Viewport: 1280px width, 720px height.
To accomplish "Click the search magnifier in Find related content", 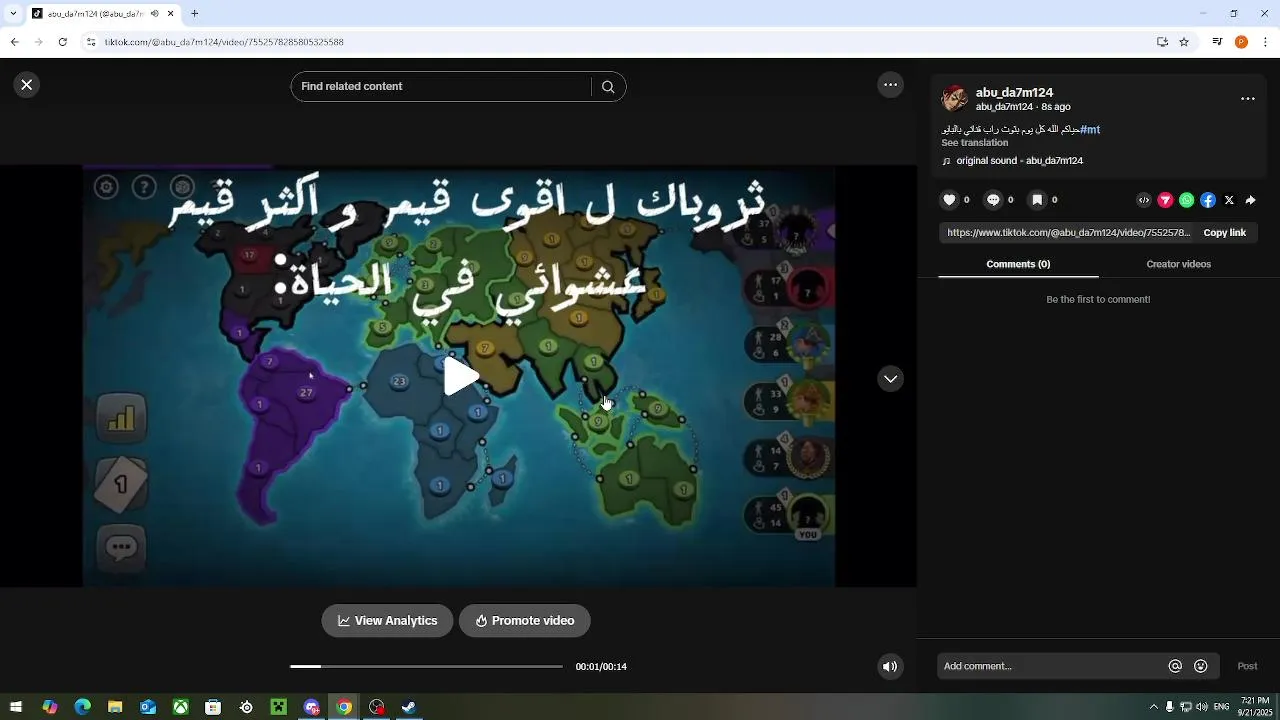I will click(608, 87).
